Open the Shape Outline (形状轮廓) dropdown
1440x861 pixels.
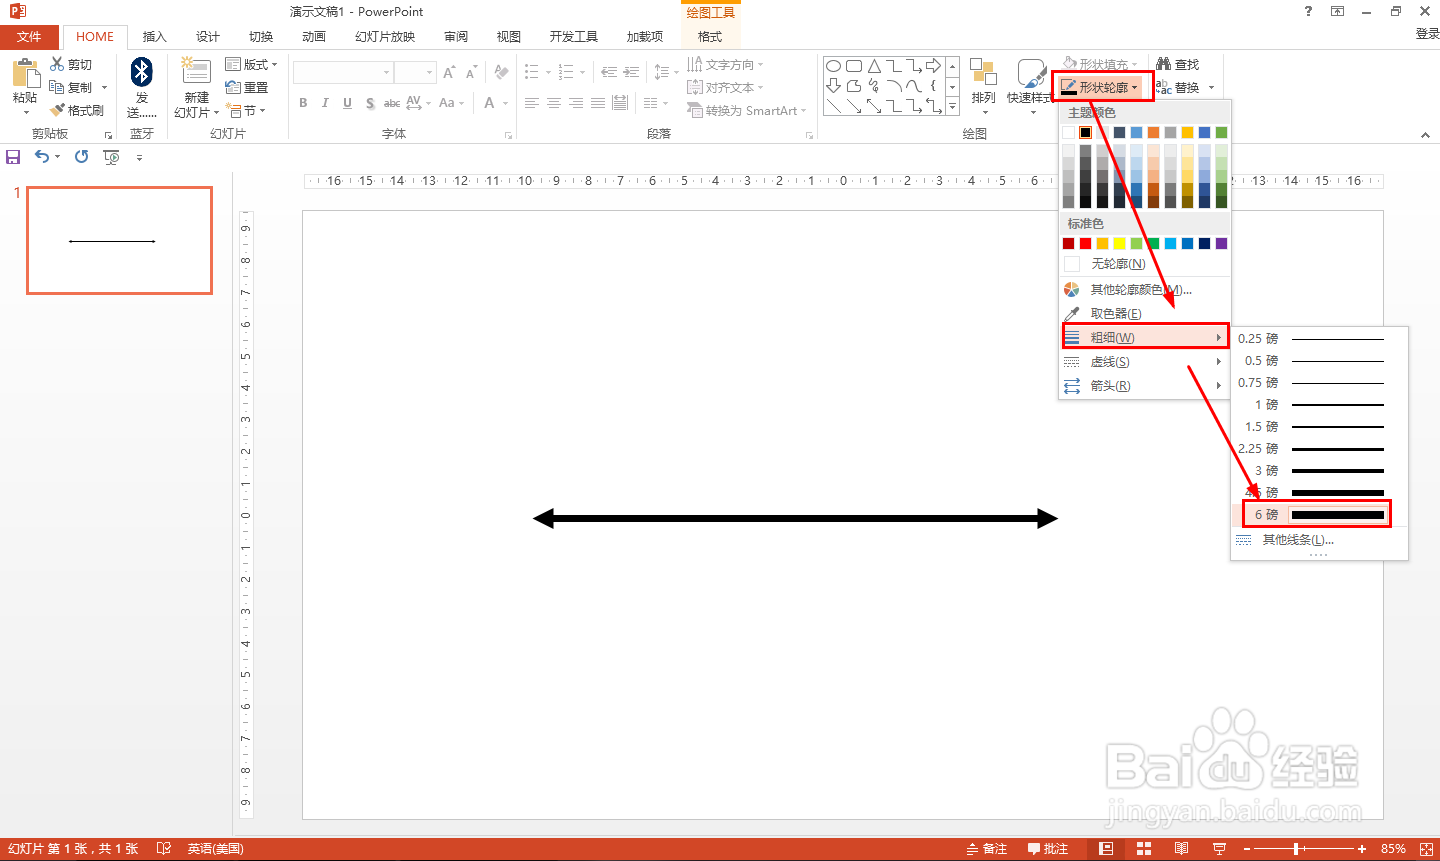pyautogui.click(x=1103, y=87)
